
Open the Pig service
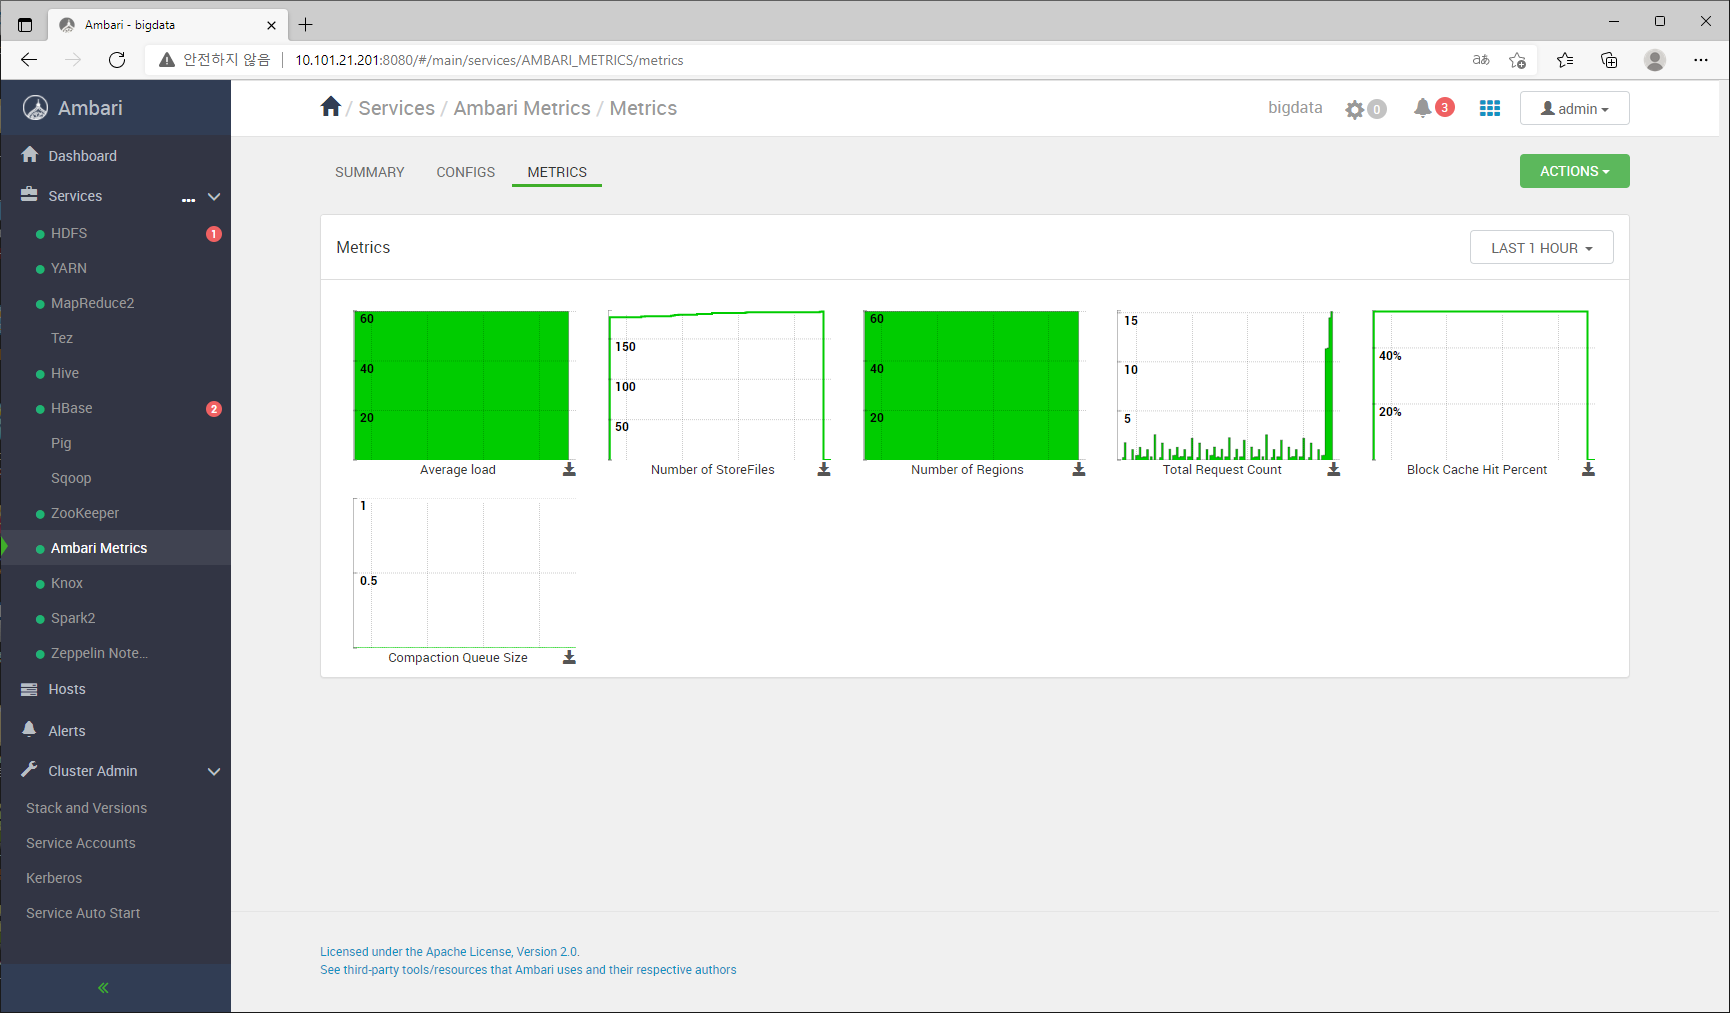pos(61,443)
